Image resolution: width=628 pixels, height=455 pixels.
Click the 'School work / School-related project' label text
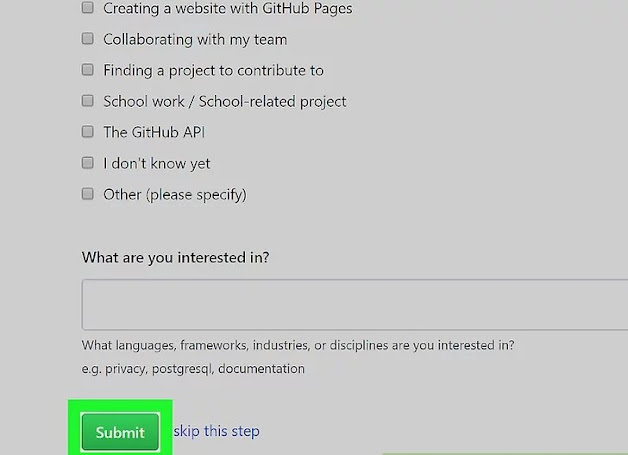click(225, 101)
